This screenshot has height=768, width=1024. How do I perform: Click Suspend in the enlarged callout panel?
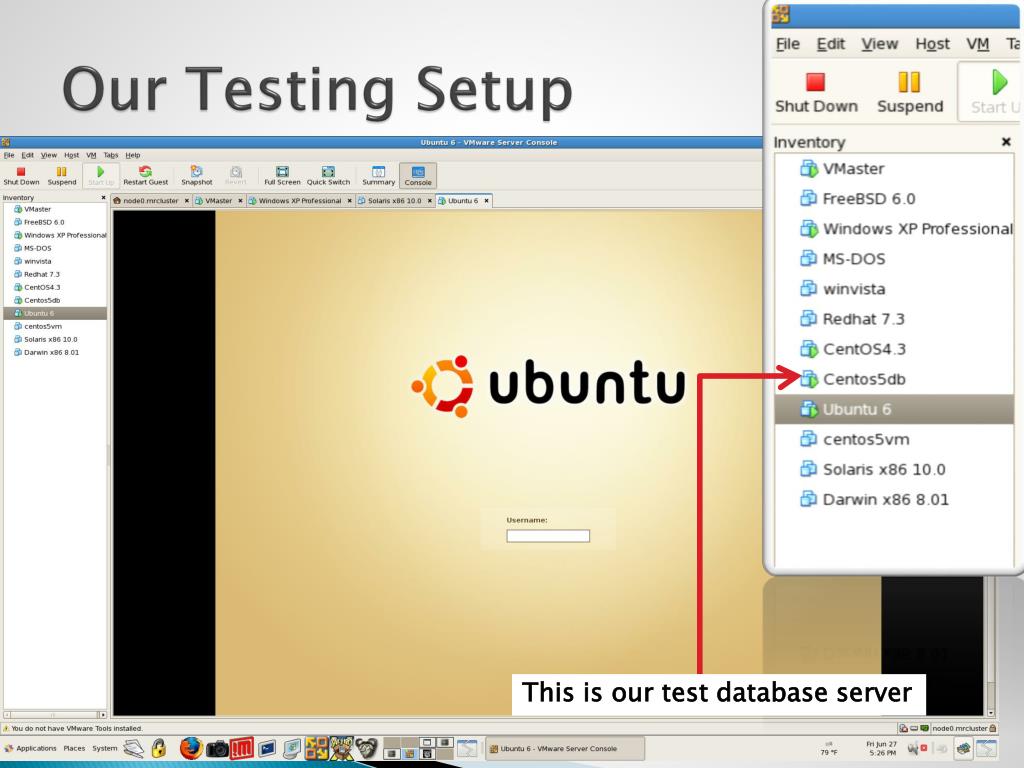point(910,92)
